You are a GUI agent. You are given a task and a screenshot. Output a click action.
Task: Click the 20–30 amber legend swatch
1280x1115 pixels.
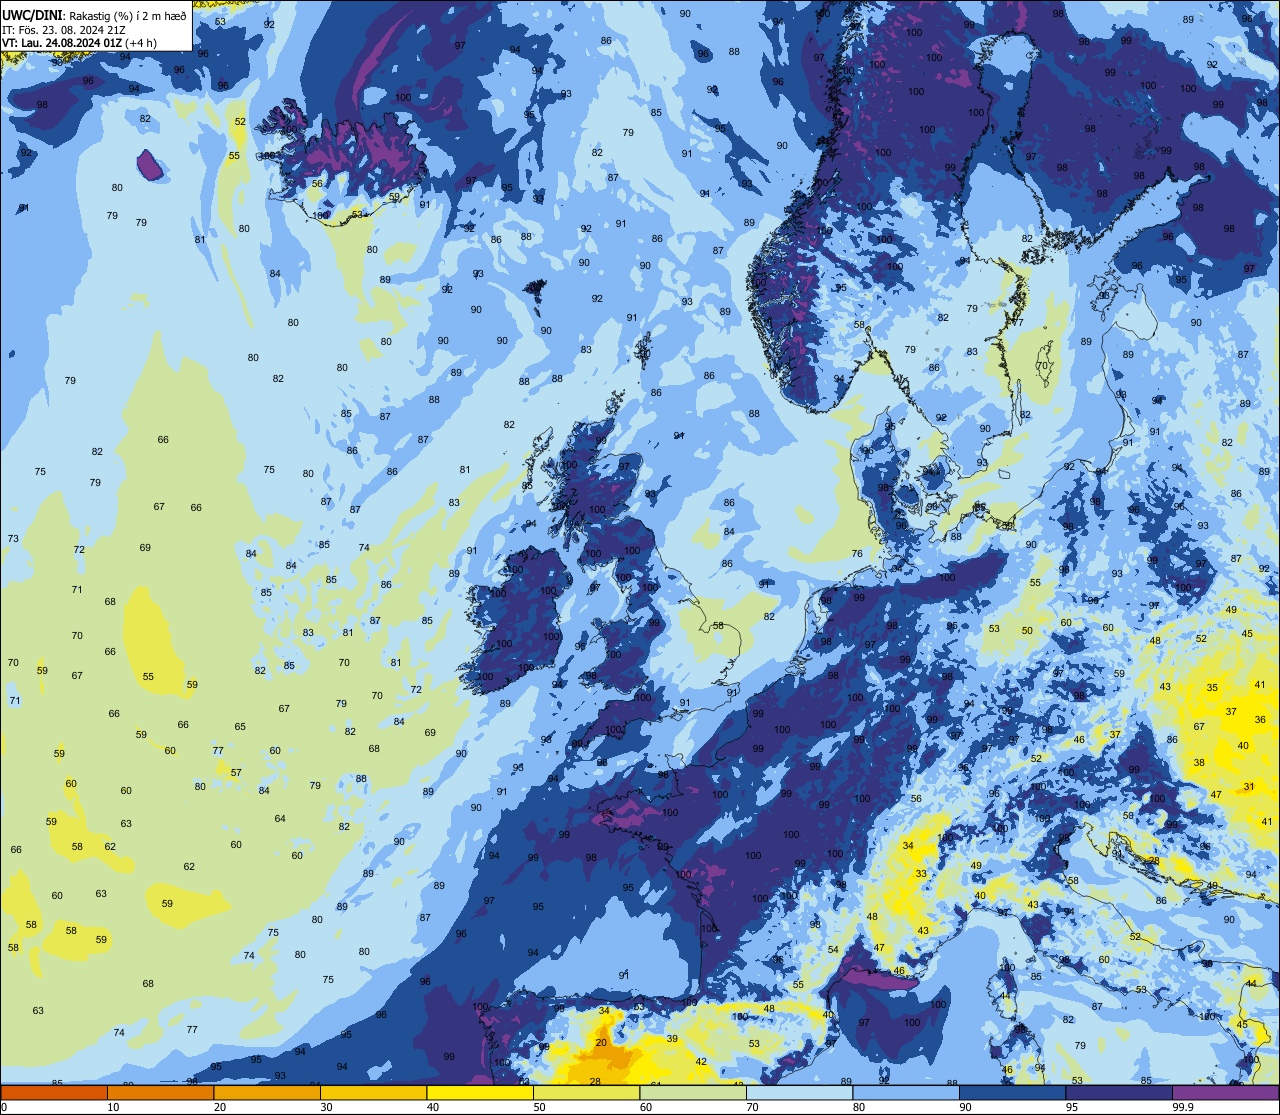pos(267,1092)
